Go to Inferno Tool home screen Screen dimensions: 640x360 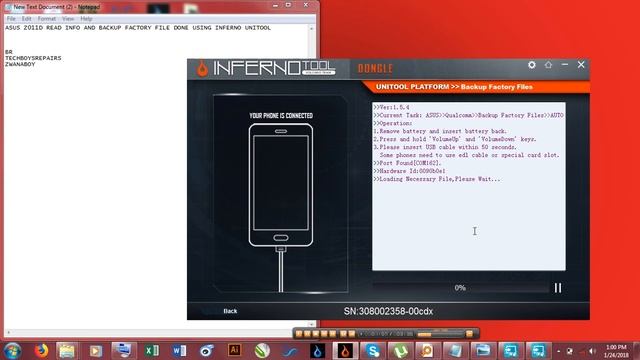(x=548, y=65)
